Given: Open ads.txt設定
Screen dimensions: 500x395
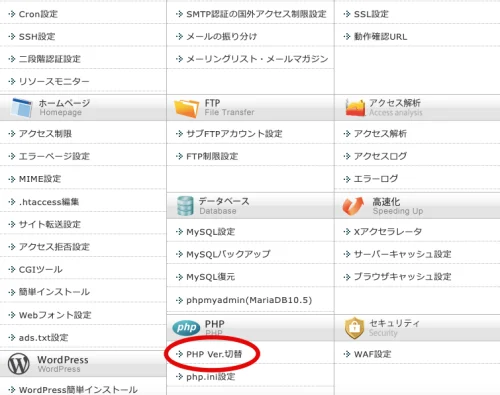Looking at the screenshot, I should click(43, 338).
